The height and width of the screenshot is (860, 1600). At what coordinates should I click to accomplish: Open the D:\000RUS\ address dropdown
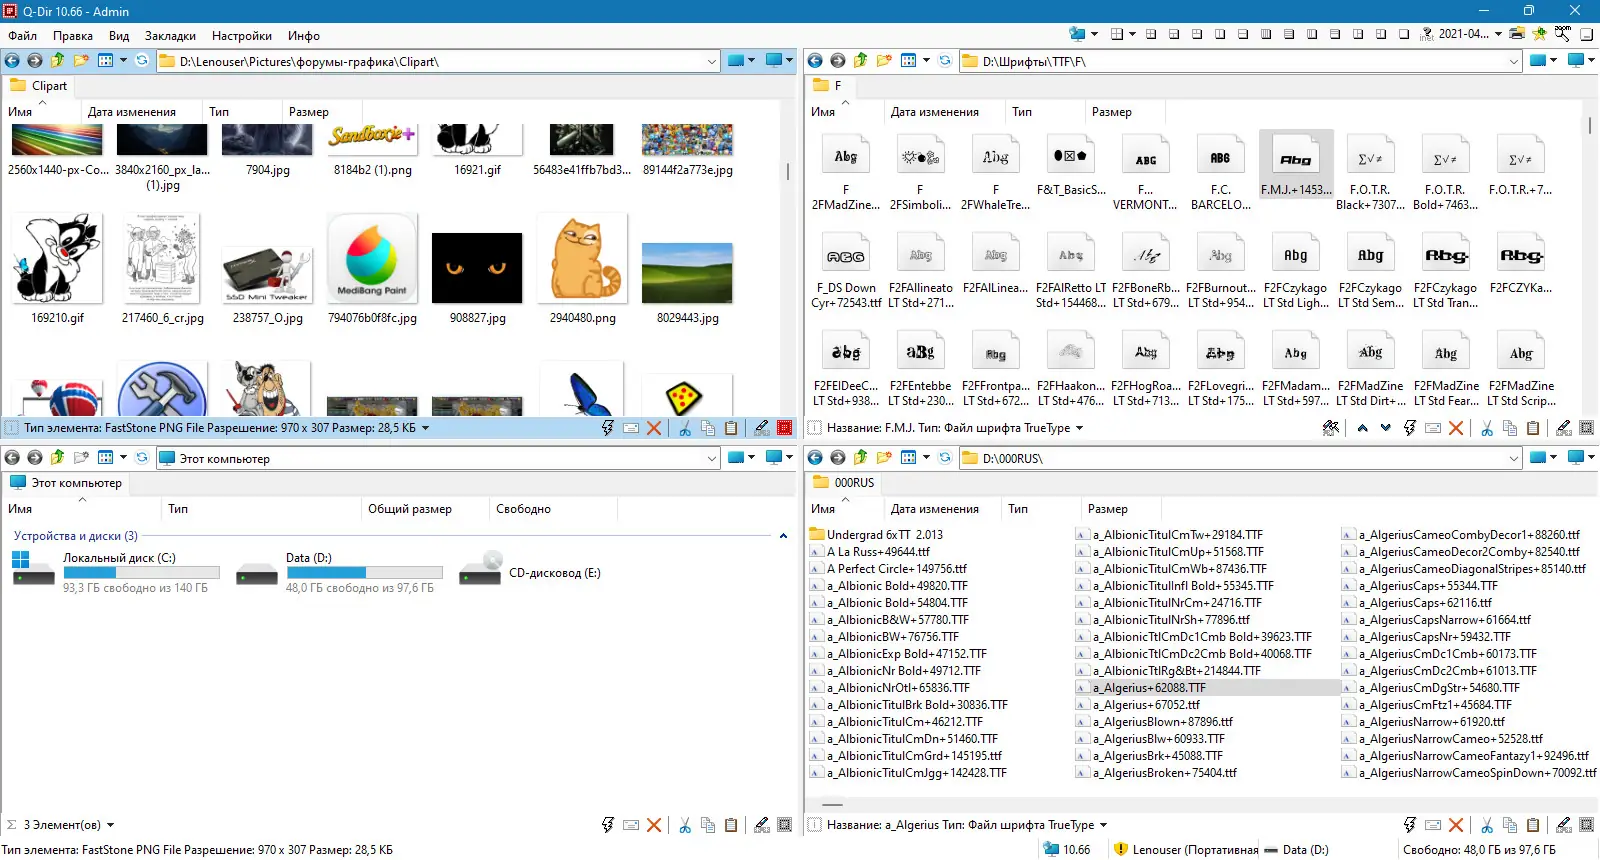click(1514, 459)
